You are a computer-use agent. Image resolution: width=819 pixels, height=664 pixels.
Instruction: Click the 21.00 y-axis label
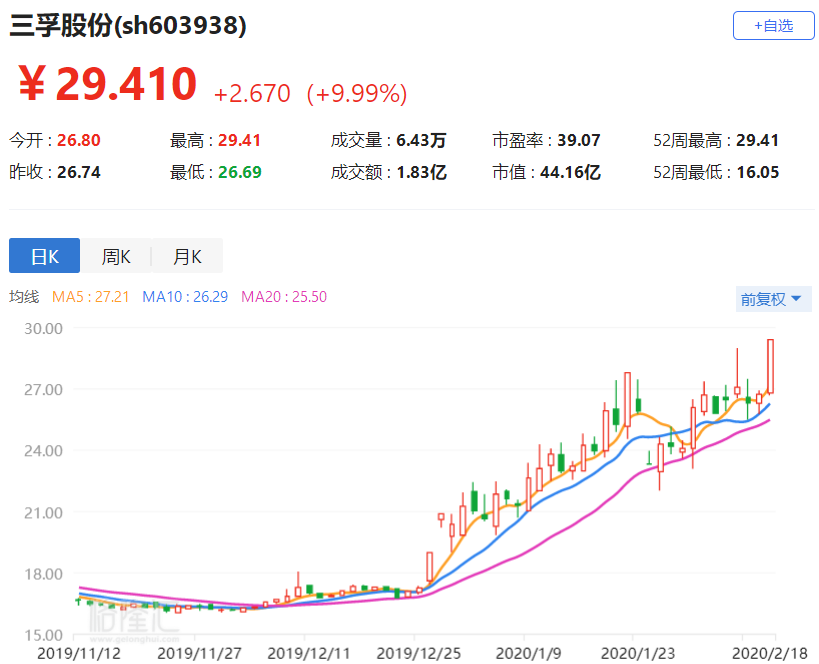pos(43,512)
